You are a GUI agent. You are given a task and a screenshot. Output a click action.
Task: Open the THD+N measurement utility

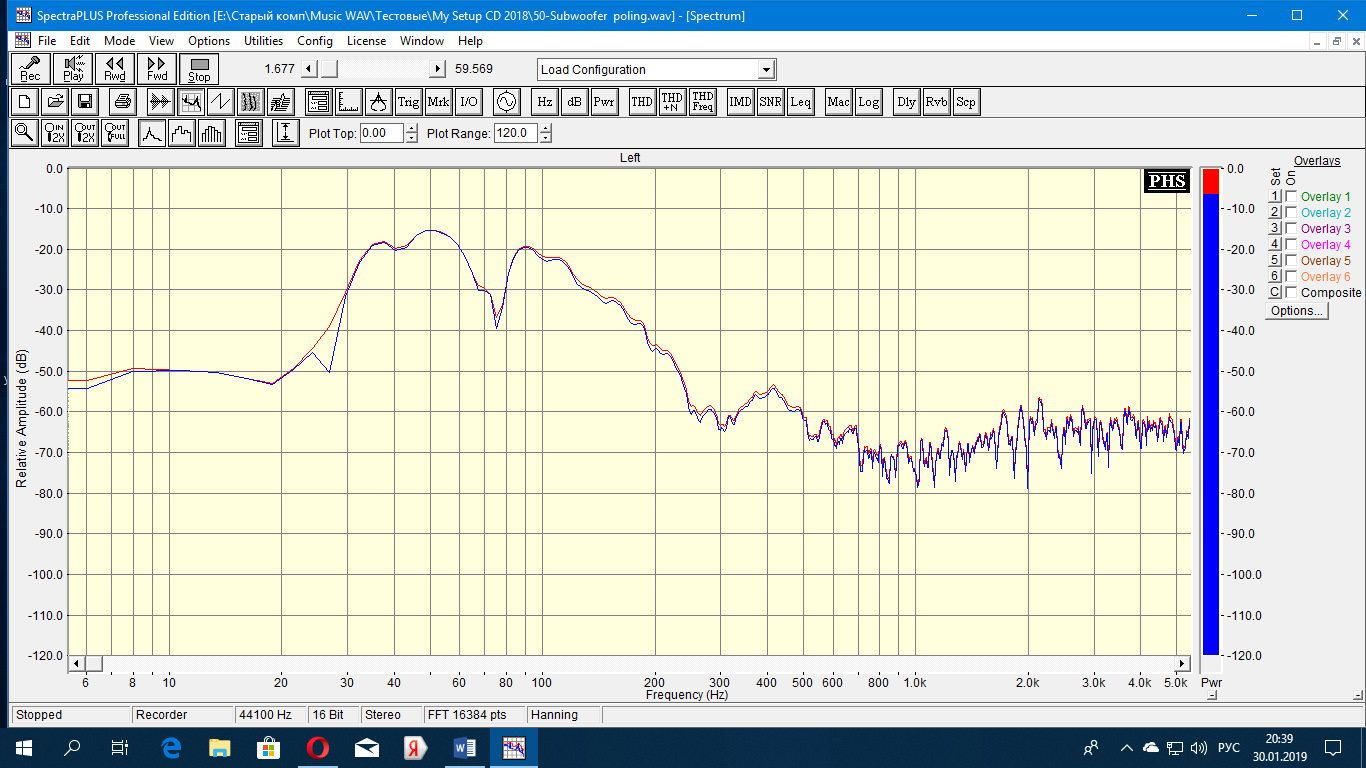click(672, 101)
